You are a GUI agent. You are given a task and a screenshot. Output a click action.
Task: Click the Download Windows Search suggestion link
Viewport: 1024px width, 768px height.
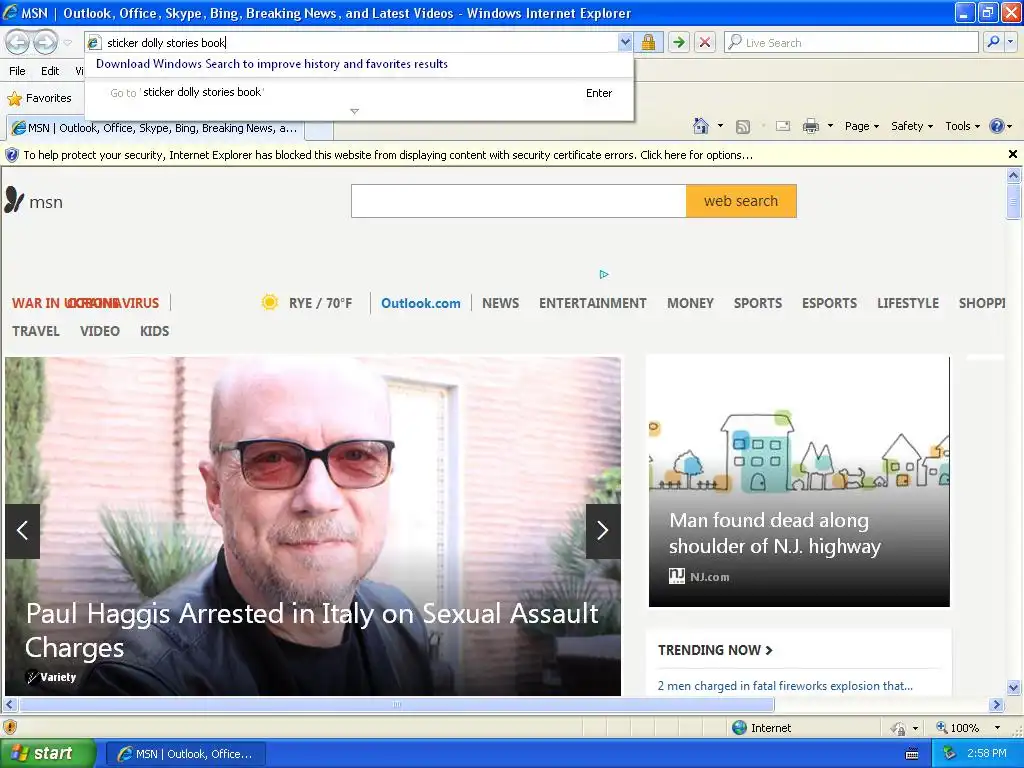tap(272, 64)
